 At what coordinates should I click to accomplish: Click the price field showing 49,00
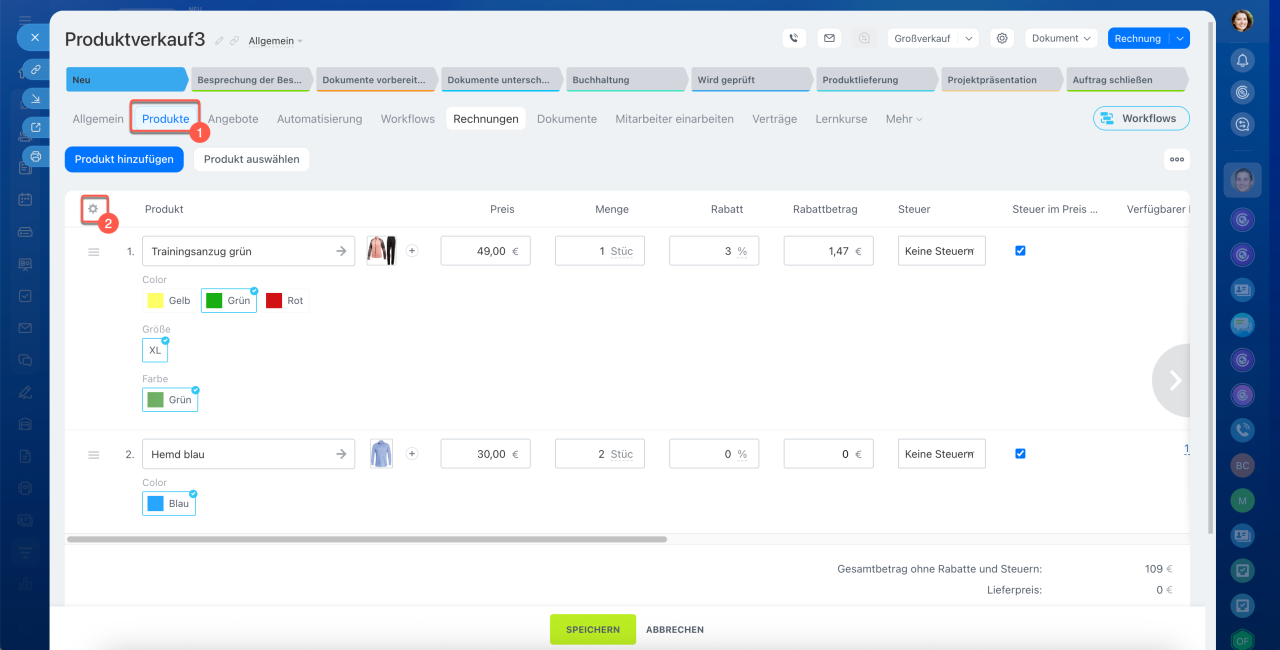click(x=485, y=251)
